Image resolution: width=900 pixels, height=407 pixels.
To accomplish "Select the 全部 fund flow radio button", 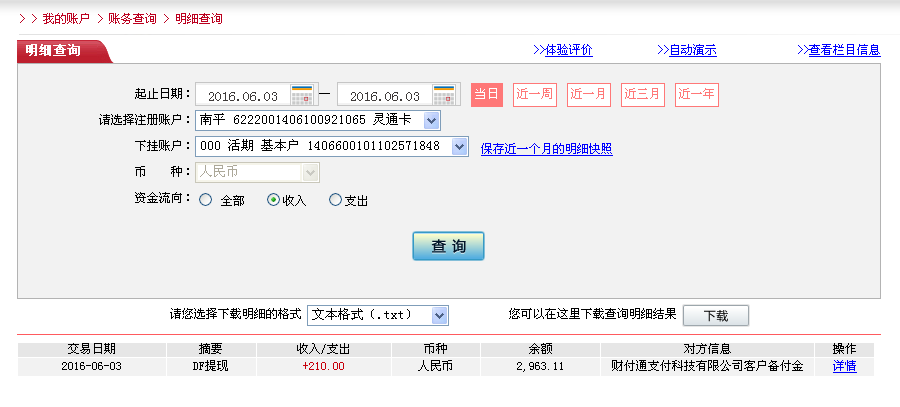I will coord(206,200).
